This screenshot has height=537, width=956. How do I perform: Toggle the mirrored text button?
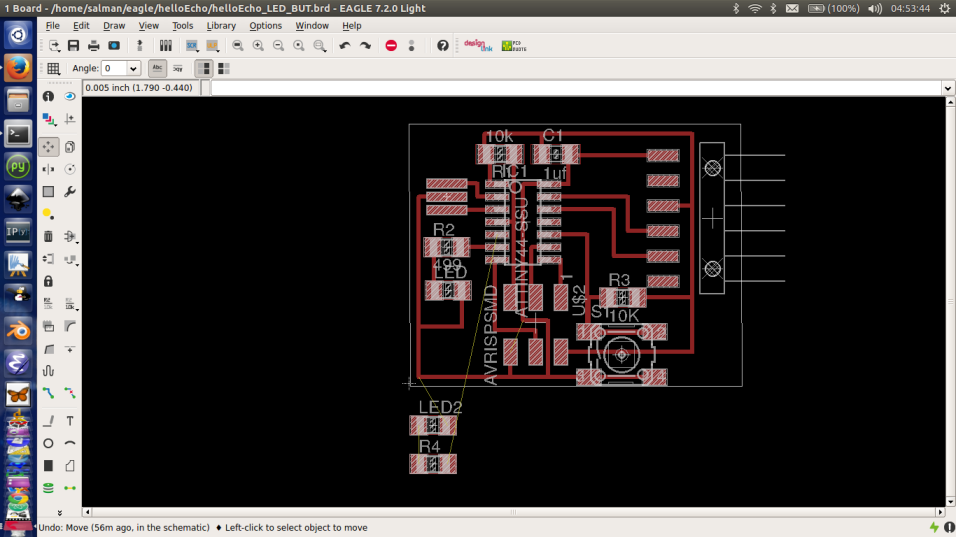point(178,68)
